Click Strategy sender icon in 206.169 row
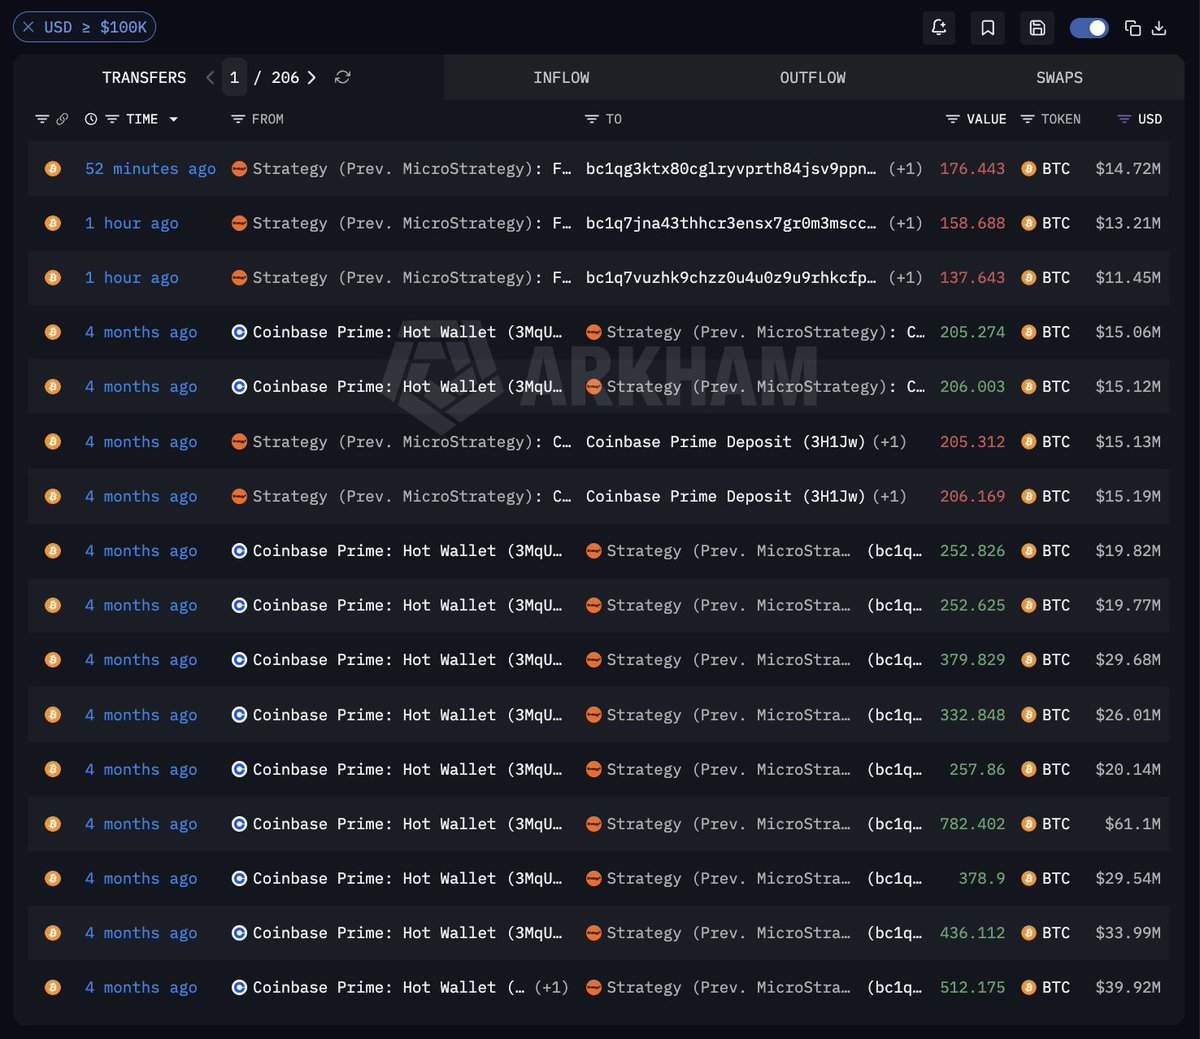 (x=239, y=496)
